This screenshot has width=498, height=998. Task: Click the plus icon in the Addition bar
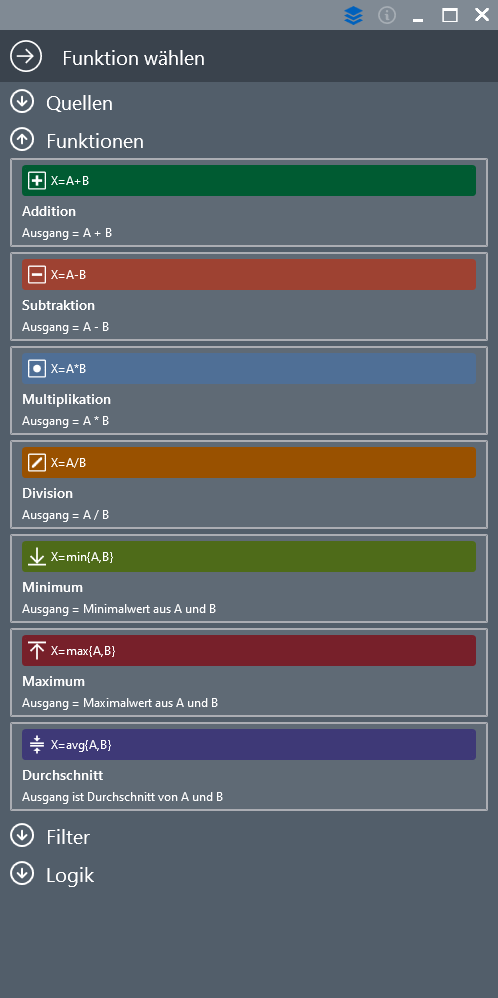(37, 181)
